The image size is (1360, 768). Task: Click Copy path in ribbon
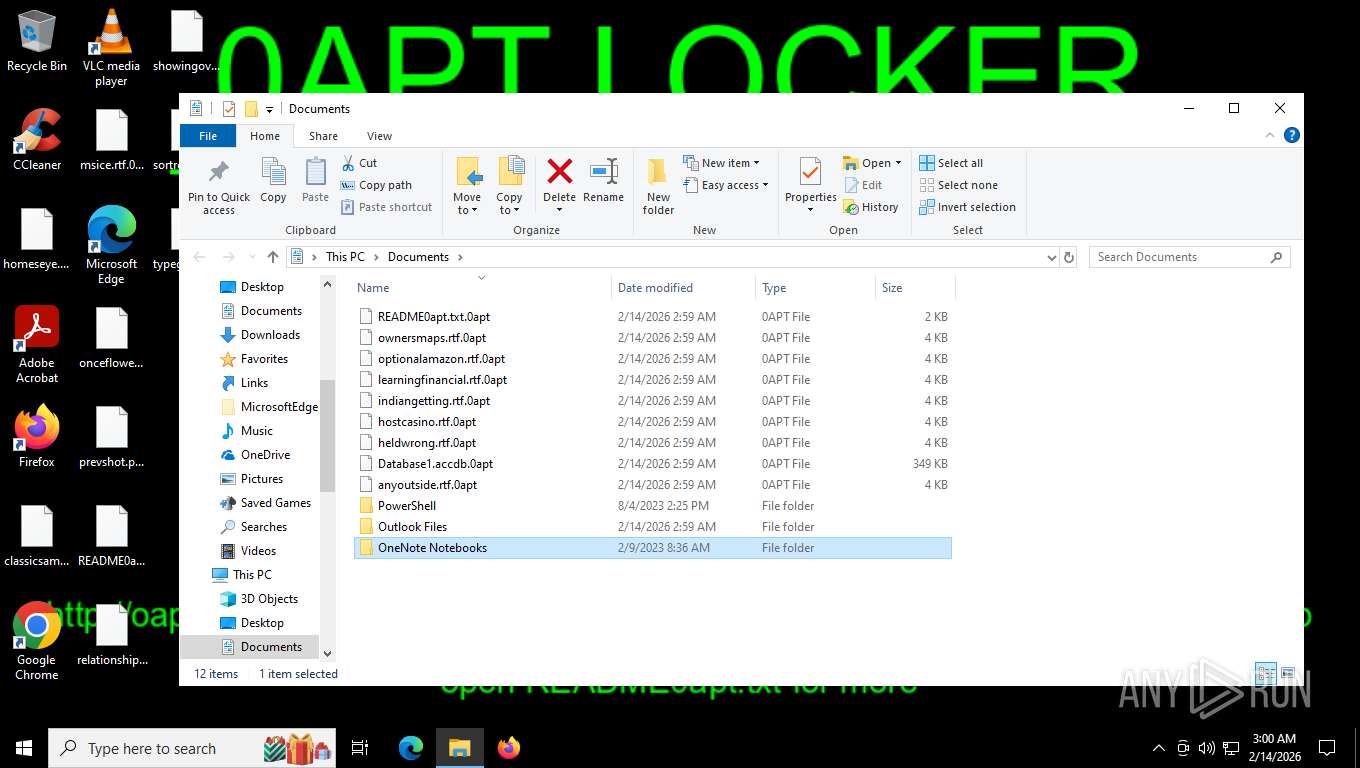[376, 185]
